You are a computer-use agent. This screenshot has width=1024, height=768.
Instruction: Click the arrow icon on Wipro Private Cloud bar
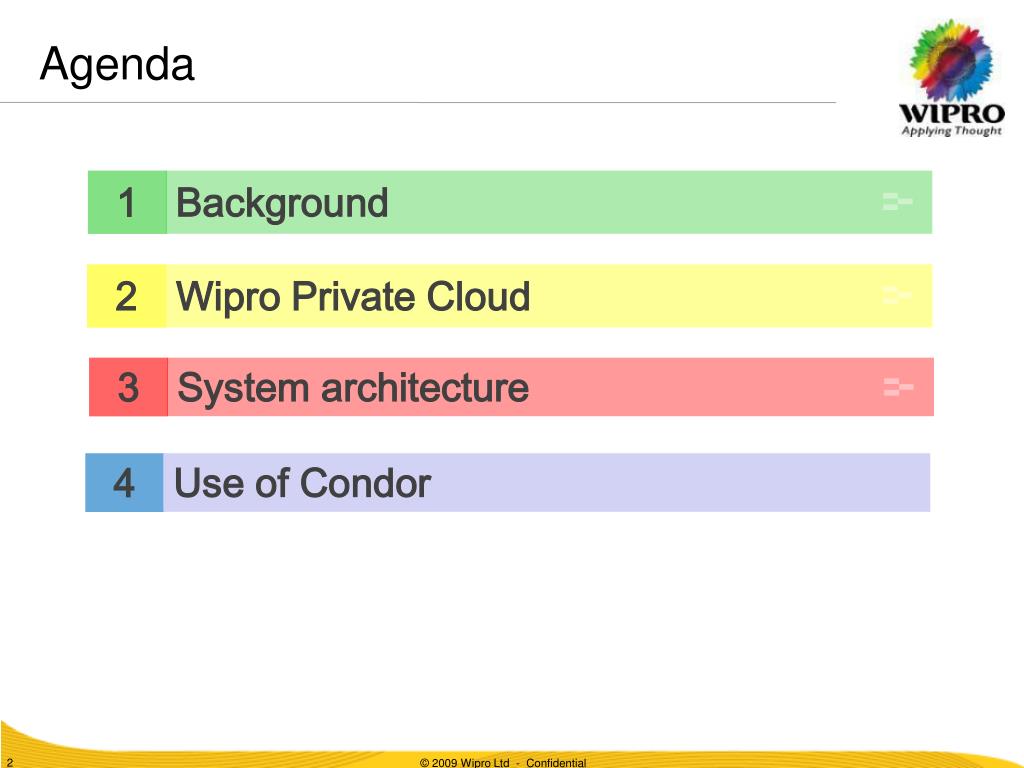pyautogui.click(x=897, y=295)
